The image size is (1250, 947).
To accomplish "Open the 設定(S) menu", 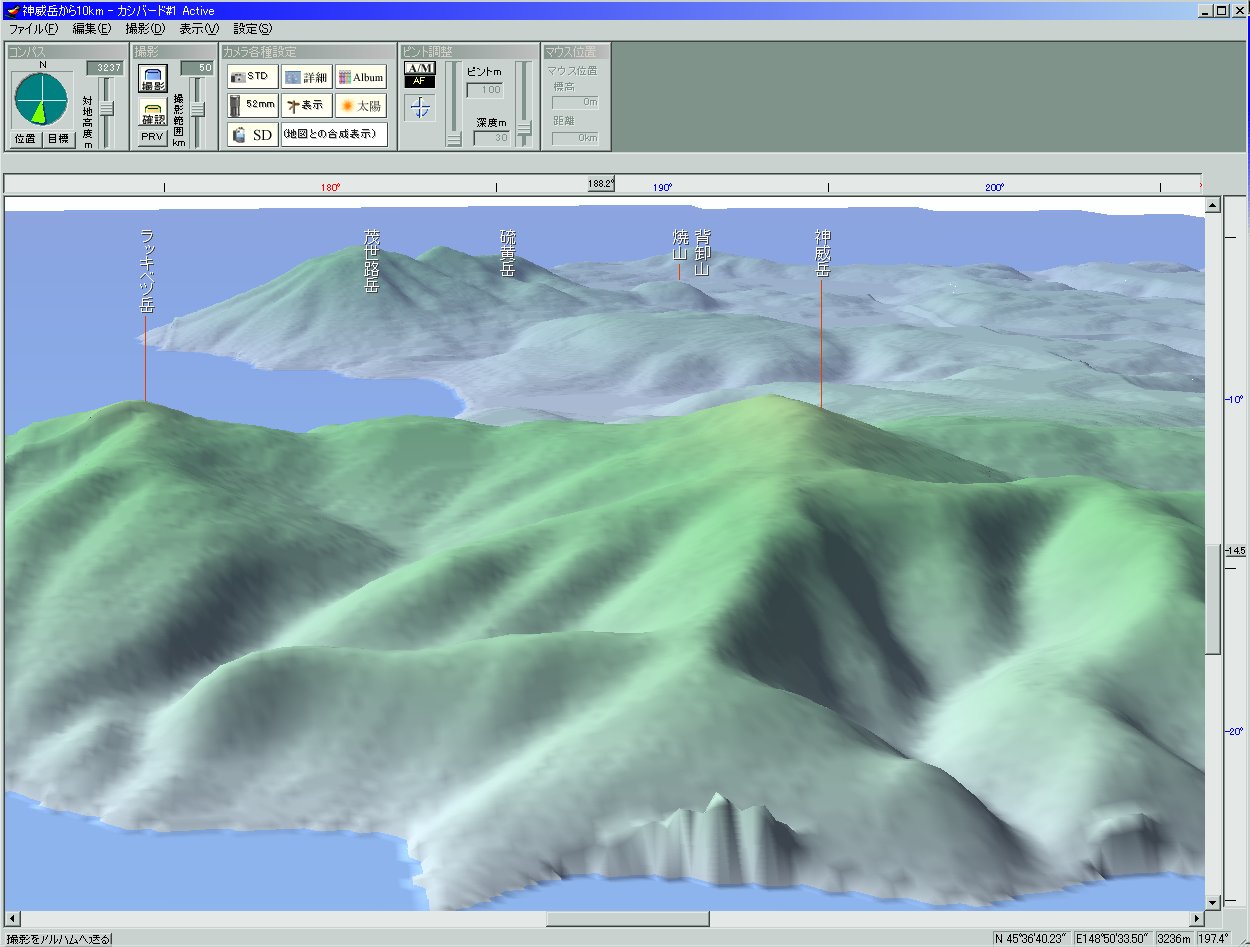I will coord(252,29).
